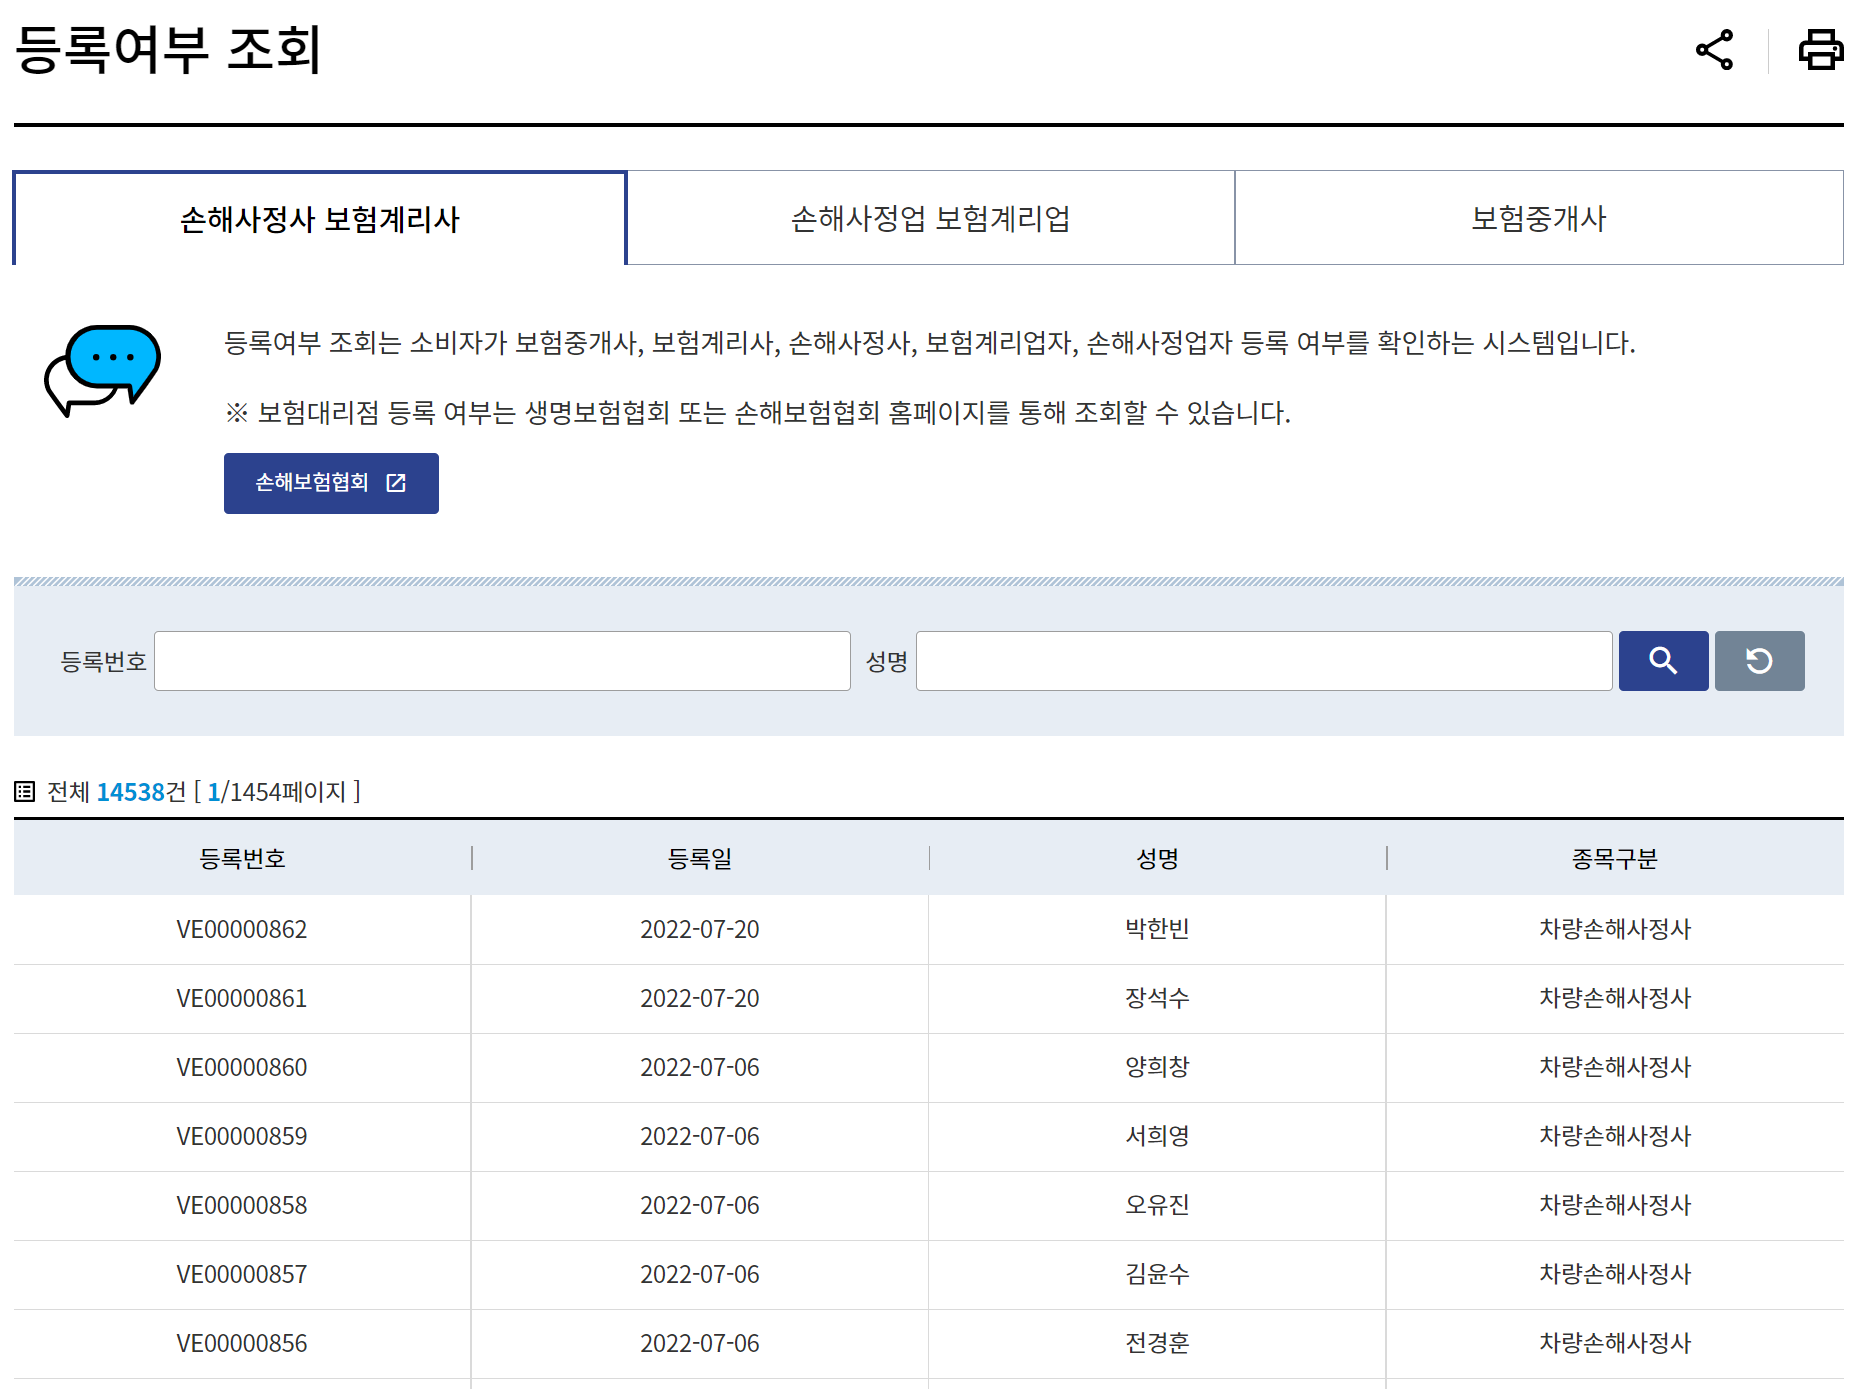Click the name 오유진

(x=1157, y=1205)
